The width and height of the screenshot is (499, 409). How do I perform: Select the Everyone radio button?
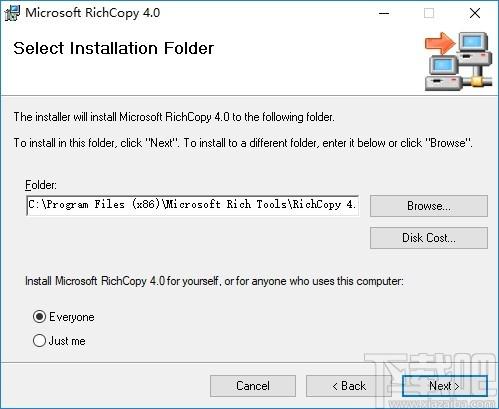pos(39,317)
